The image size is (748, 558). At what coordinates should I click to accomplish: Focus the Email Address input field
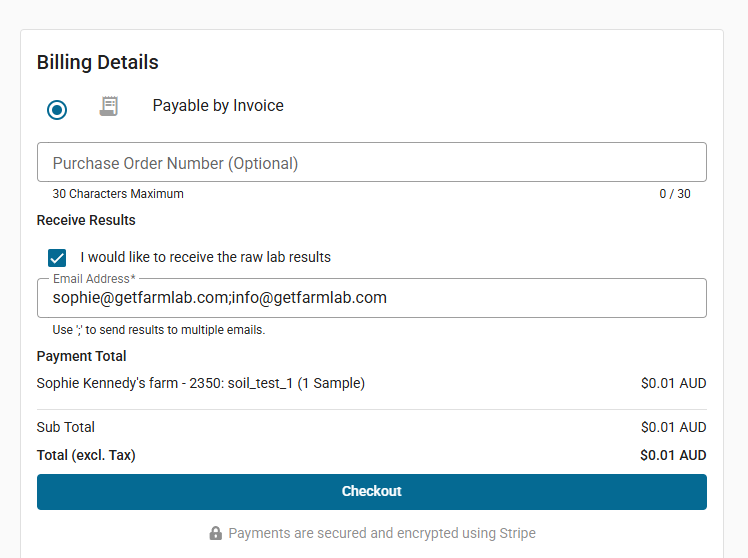(x=371, y=298)
